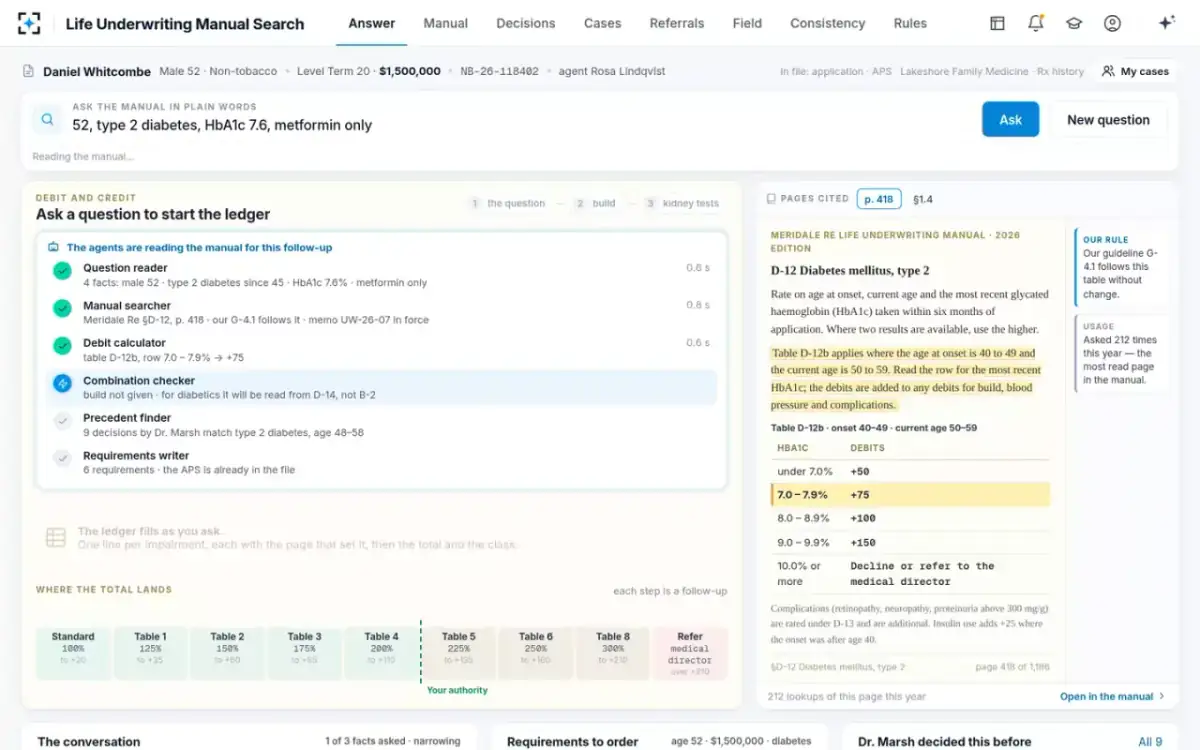Select cited page p. 418 chip
Viewport: 1200px width, 750px height.
tap(879, 199)
